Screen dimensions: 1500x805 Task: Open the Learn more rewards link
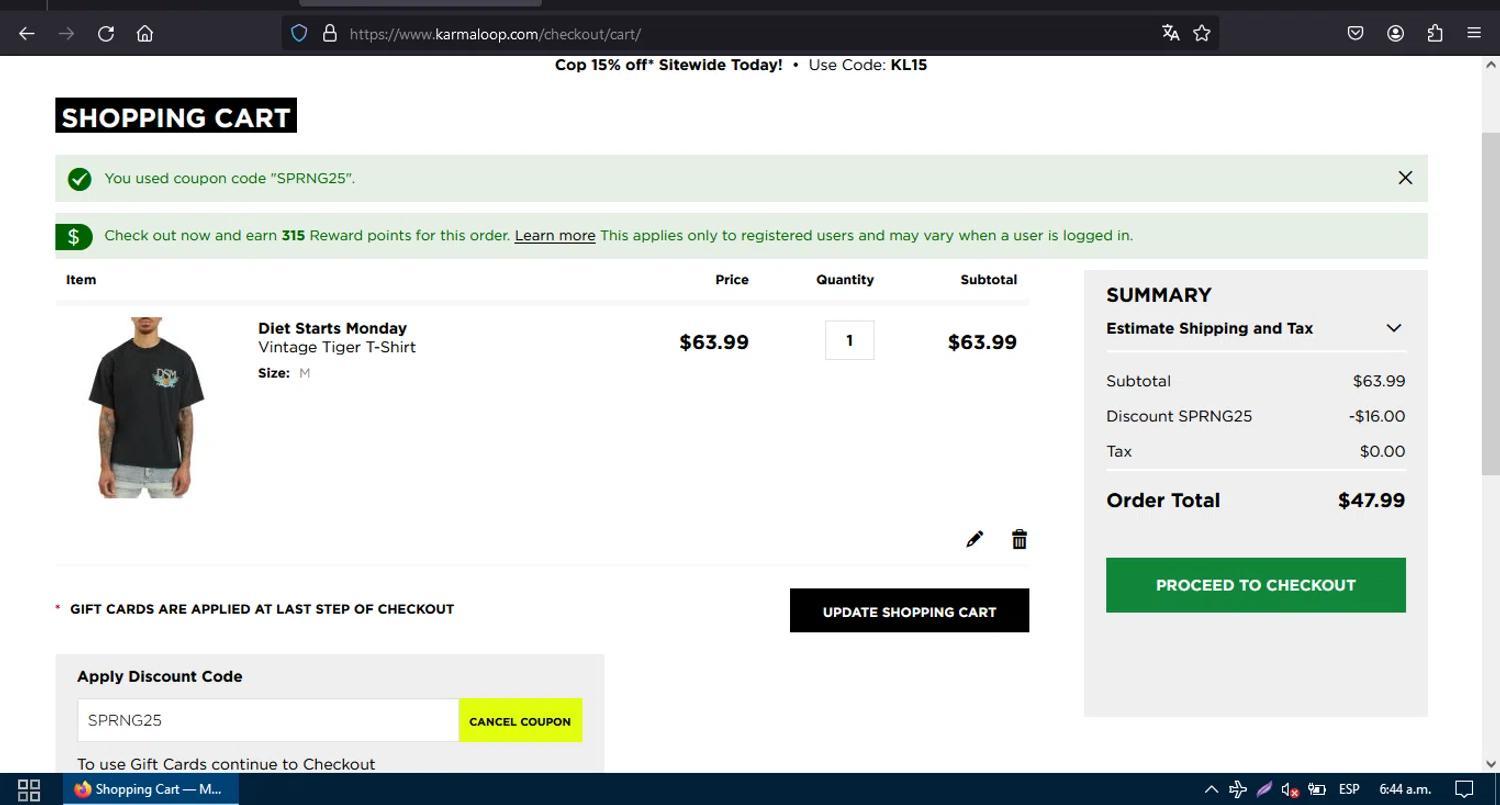click(x=555, y=236)
